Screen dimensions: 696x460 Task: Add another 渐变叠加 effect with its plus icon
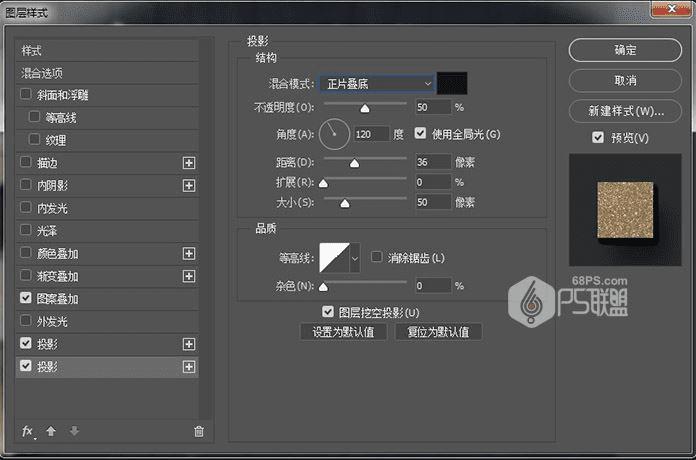(189, 276)
